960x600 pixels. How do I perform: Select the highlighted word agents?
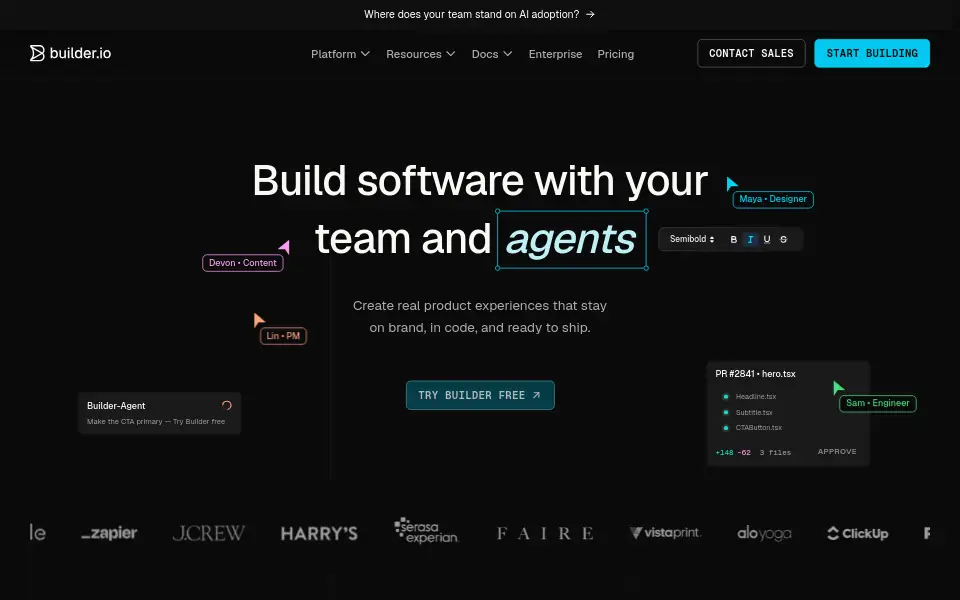572,239
